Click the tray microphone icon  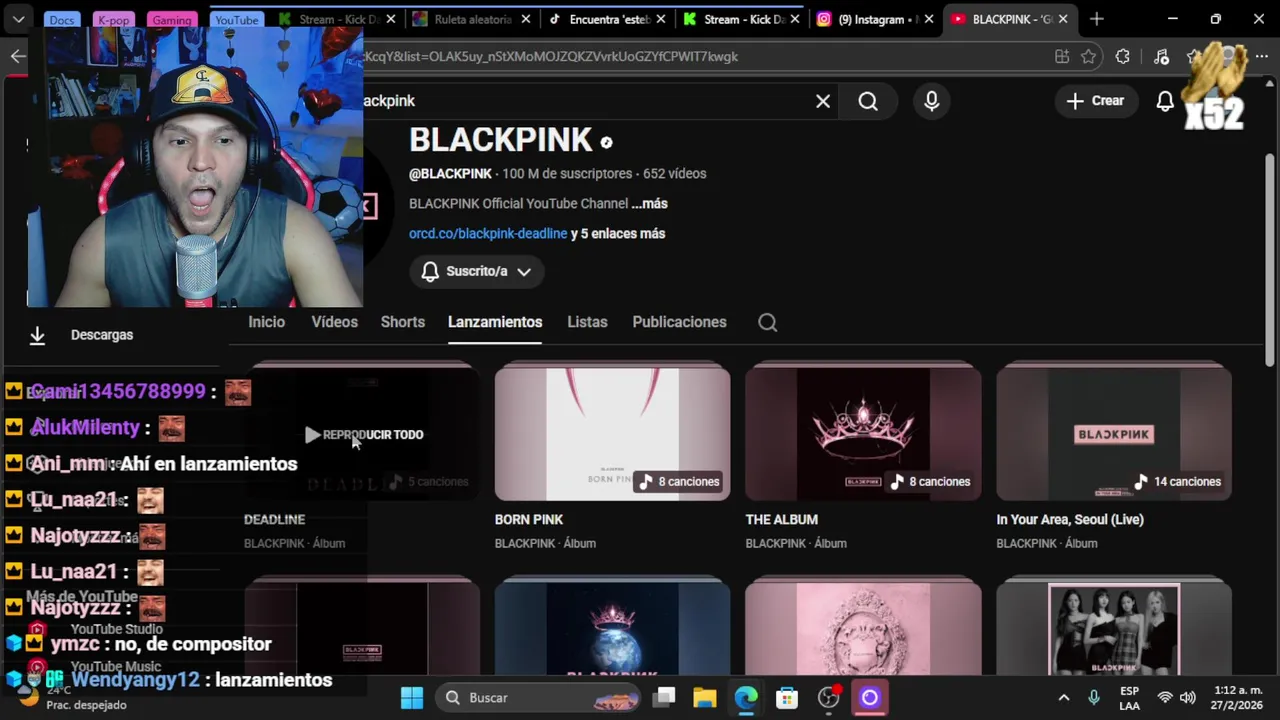point(1094,698)
